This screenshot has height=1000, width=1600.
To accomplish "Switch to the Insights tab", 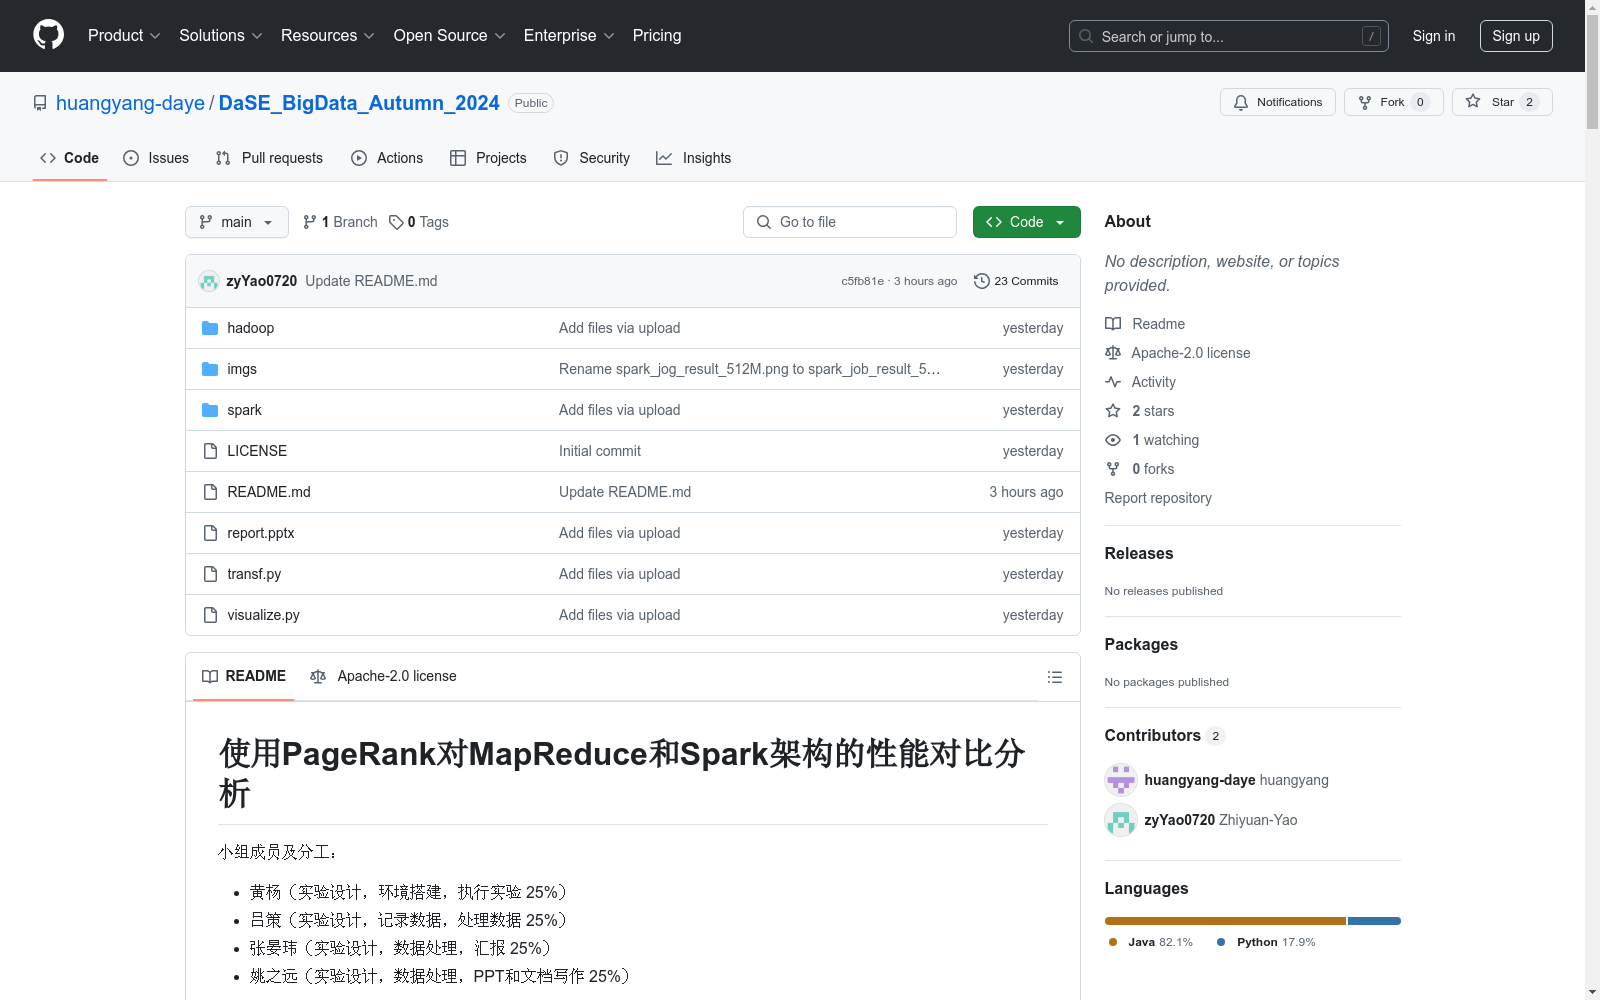I will click(693, 158).
